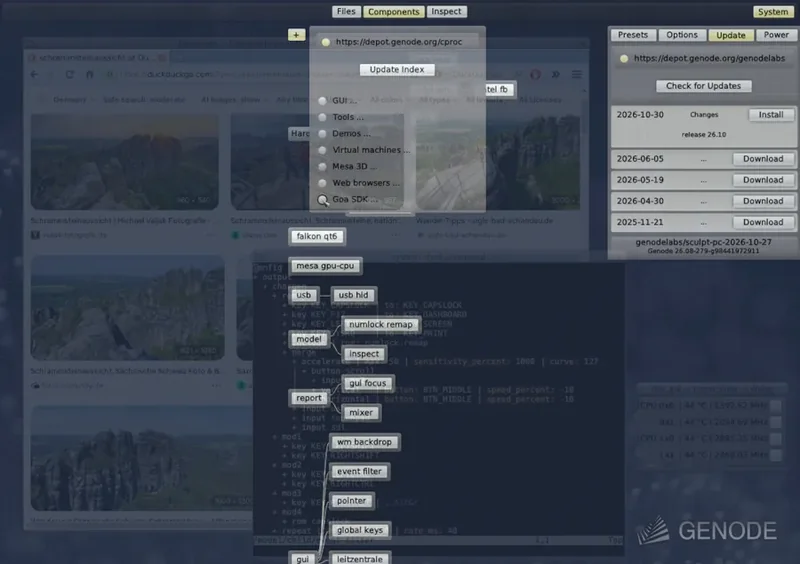Select the wm backdrop component node
The image size is (800, 564).
pos(364,442)
